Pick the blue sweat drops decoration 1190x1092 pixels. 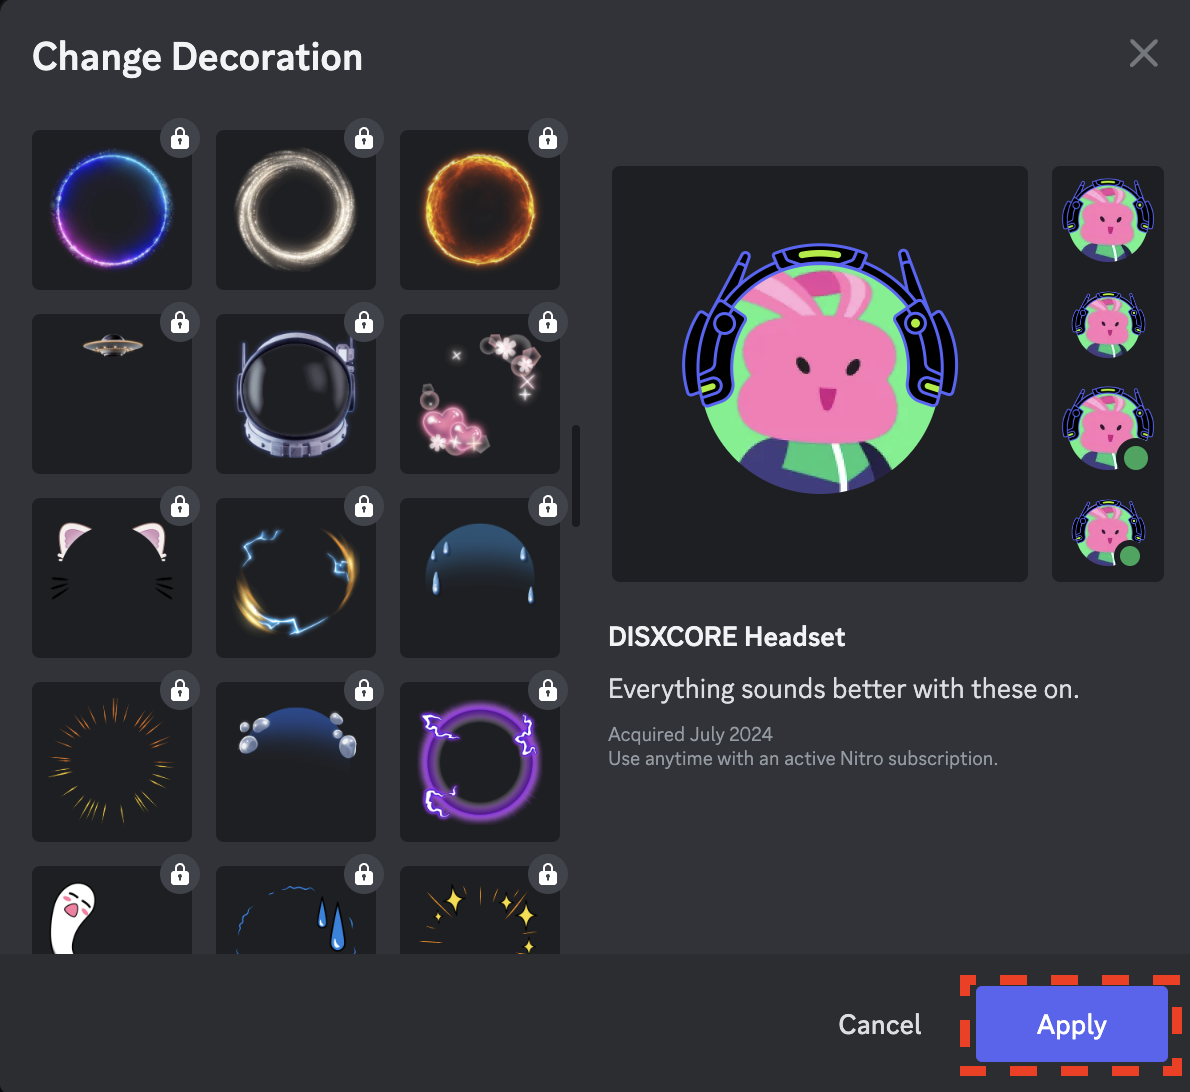pos(296,912)
